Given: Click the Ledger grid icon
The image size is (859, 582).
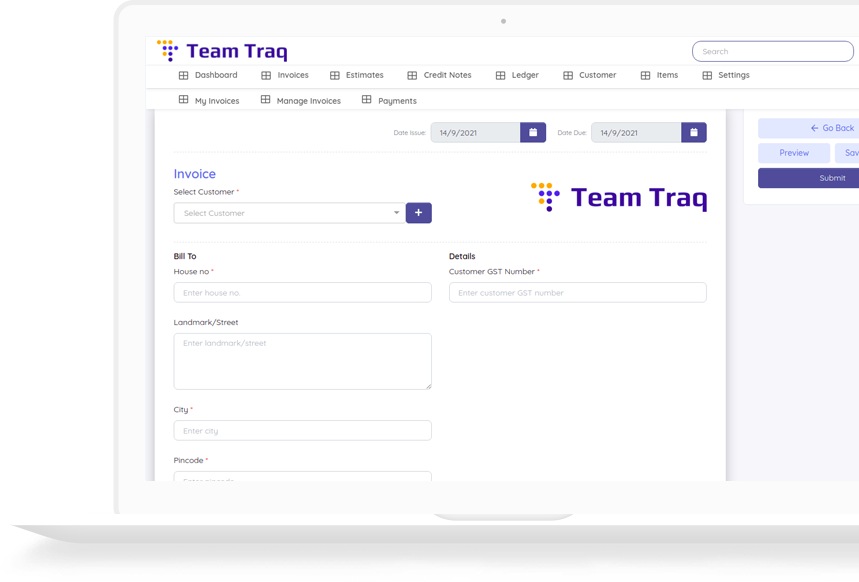Looking at the screenshot, I should pyautogui.click(x=500, y=75).
